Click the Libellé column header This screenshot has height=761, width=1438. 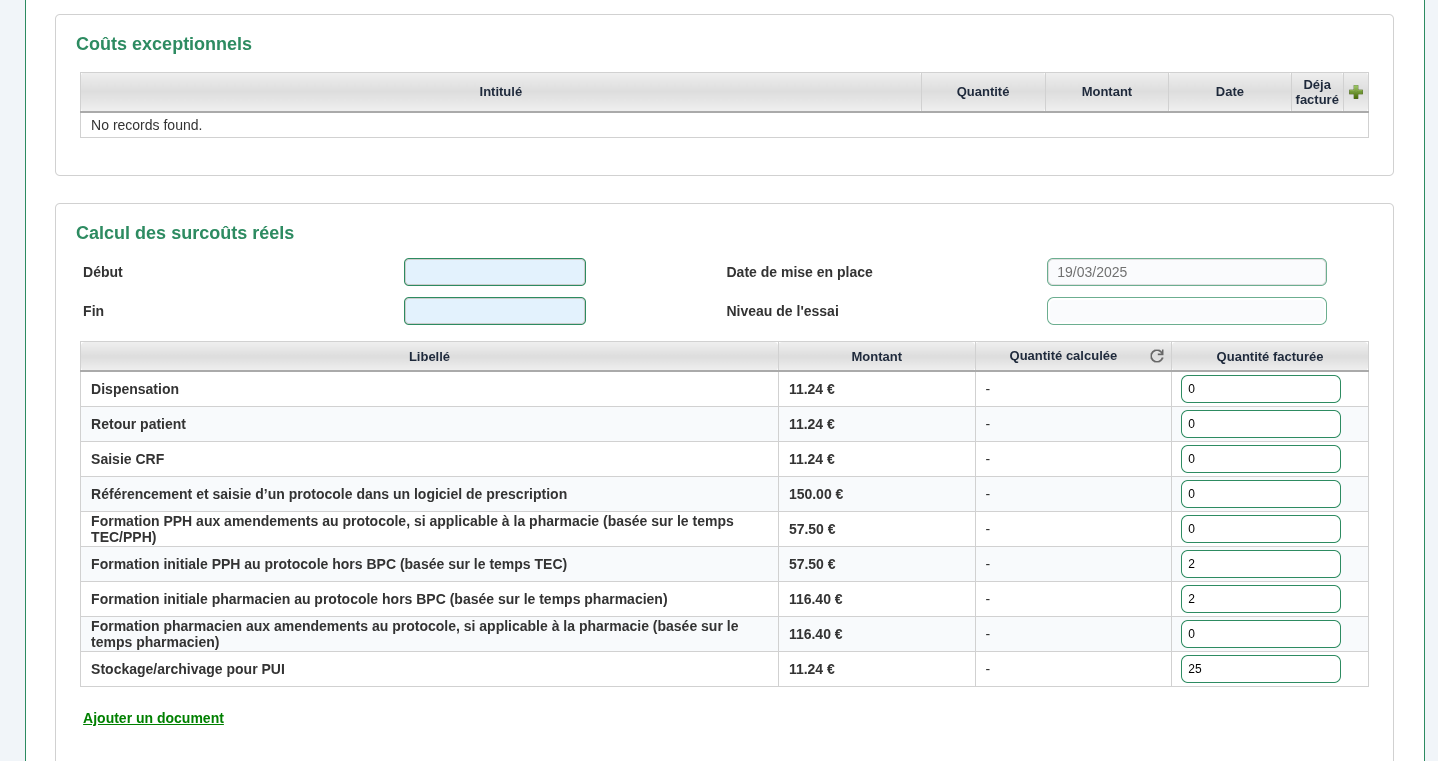pyautogui.click(x=429, y=357)
